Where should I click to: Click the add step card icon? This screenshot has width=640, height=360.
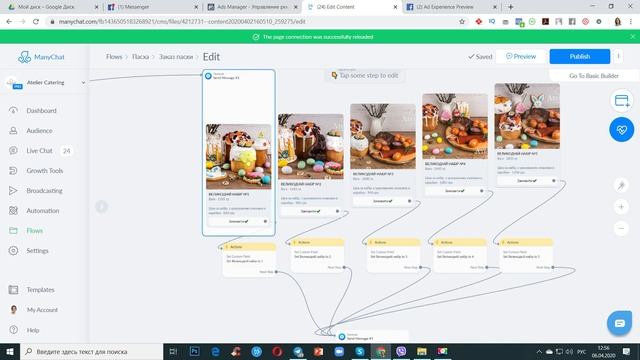(x=621, y=100)
